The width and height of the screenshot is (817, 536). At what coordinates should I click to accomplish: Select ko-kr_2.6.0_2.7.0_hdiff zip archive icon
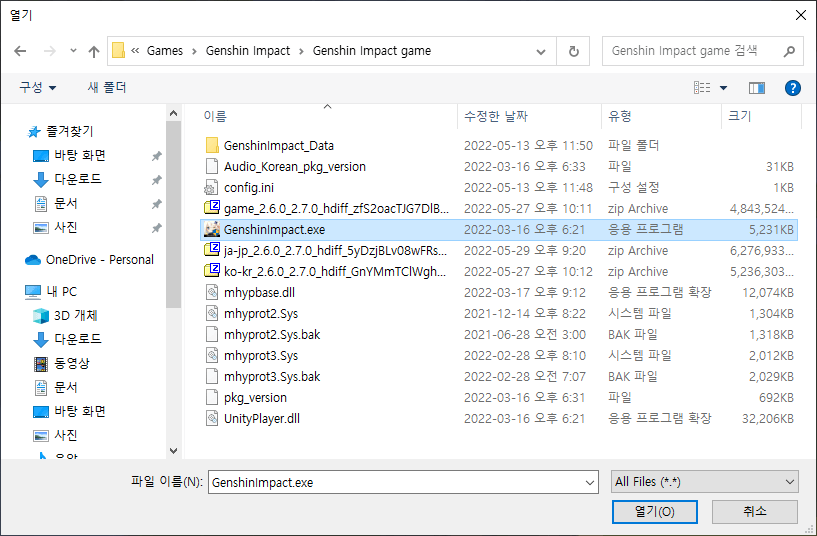212,271
